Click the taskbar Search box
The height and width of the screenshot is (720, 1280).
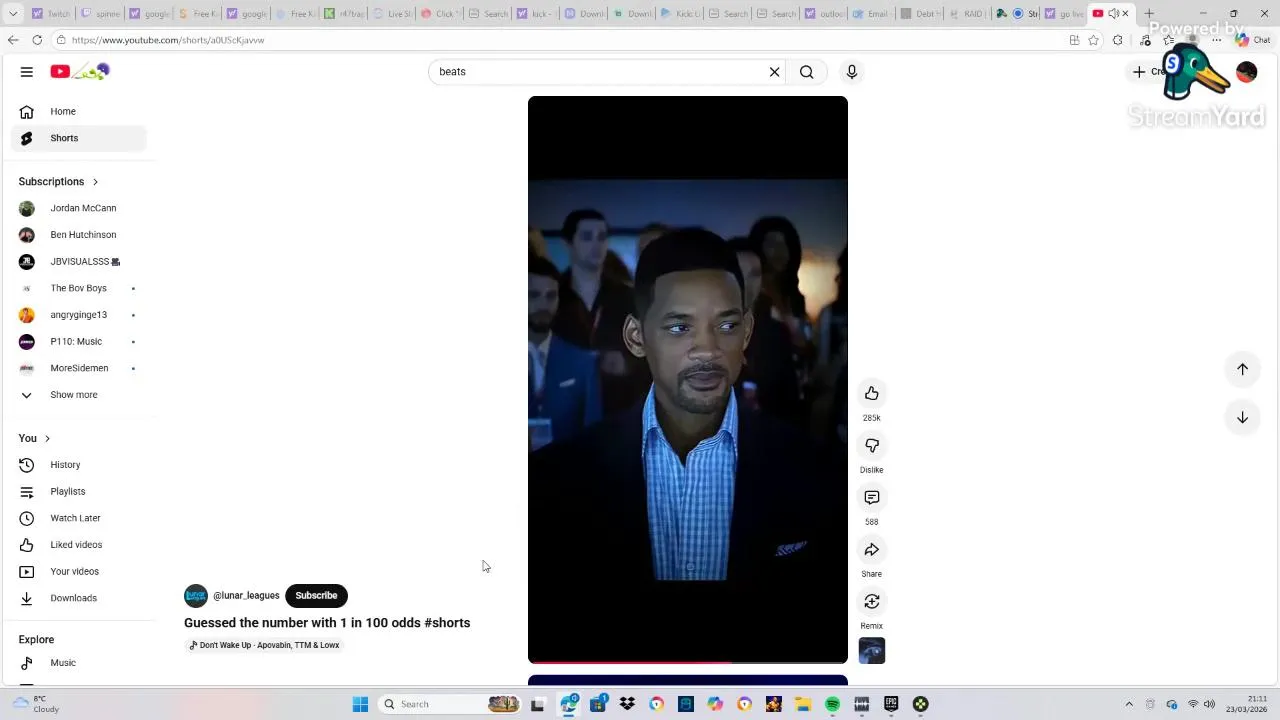pyautogui.click(x=450, y=704)
